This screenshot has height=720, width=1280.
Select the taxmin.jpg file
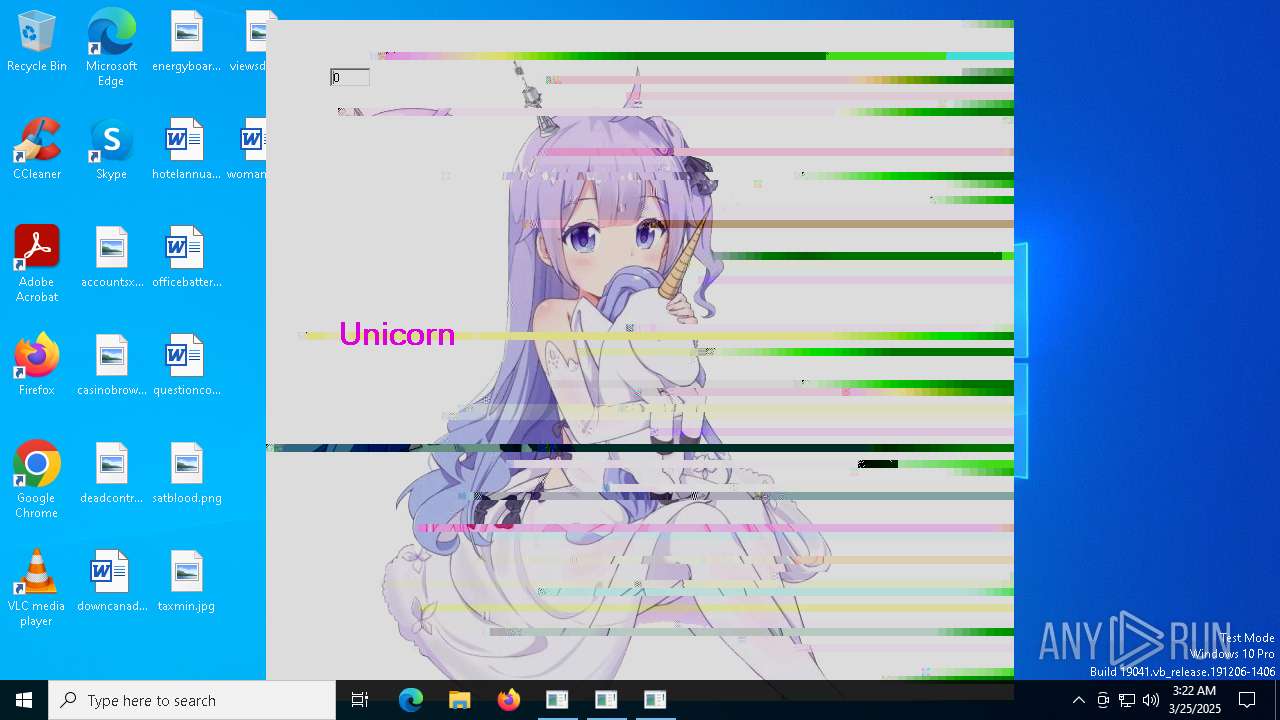click(x=186, y=582)
